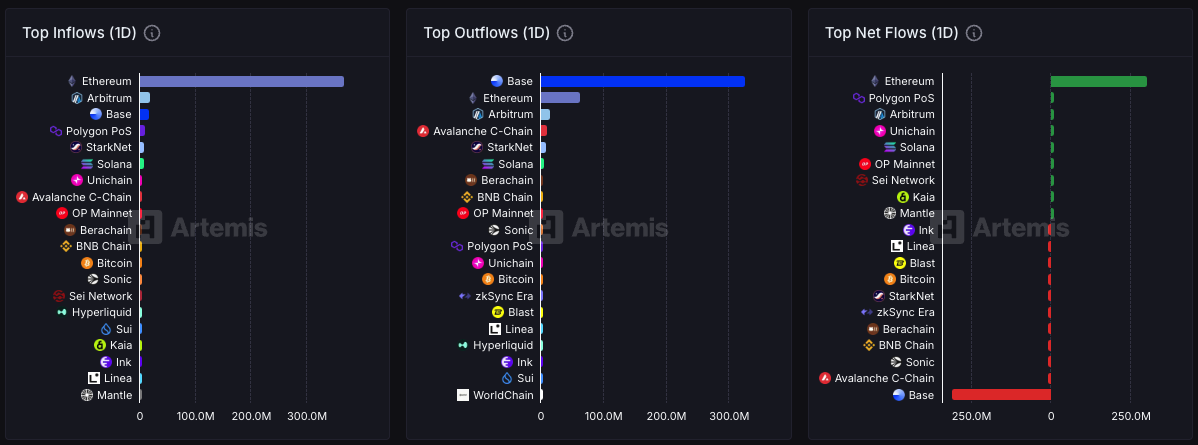Click the Top Outflows (1D) title
The height and width of the screenshot is (445, 1198).
(487, 33)
